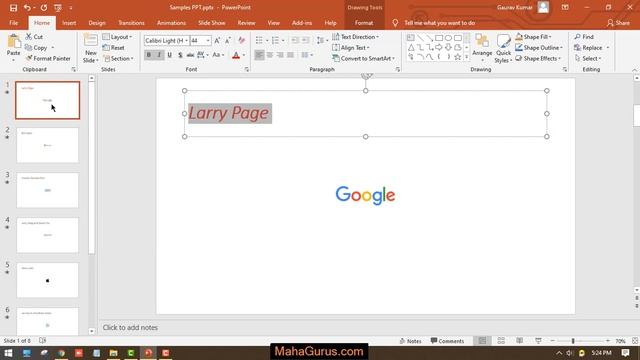Switch to Slide Sorter view
This screenshot has height=360, width=640.
[501, 340]
